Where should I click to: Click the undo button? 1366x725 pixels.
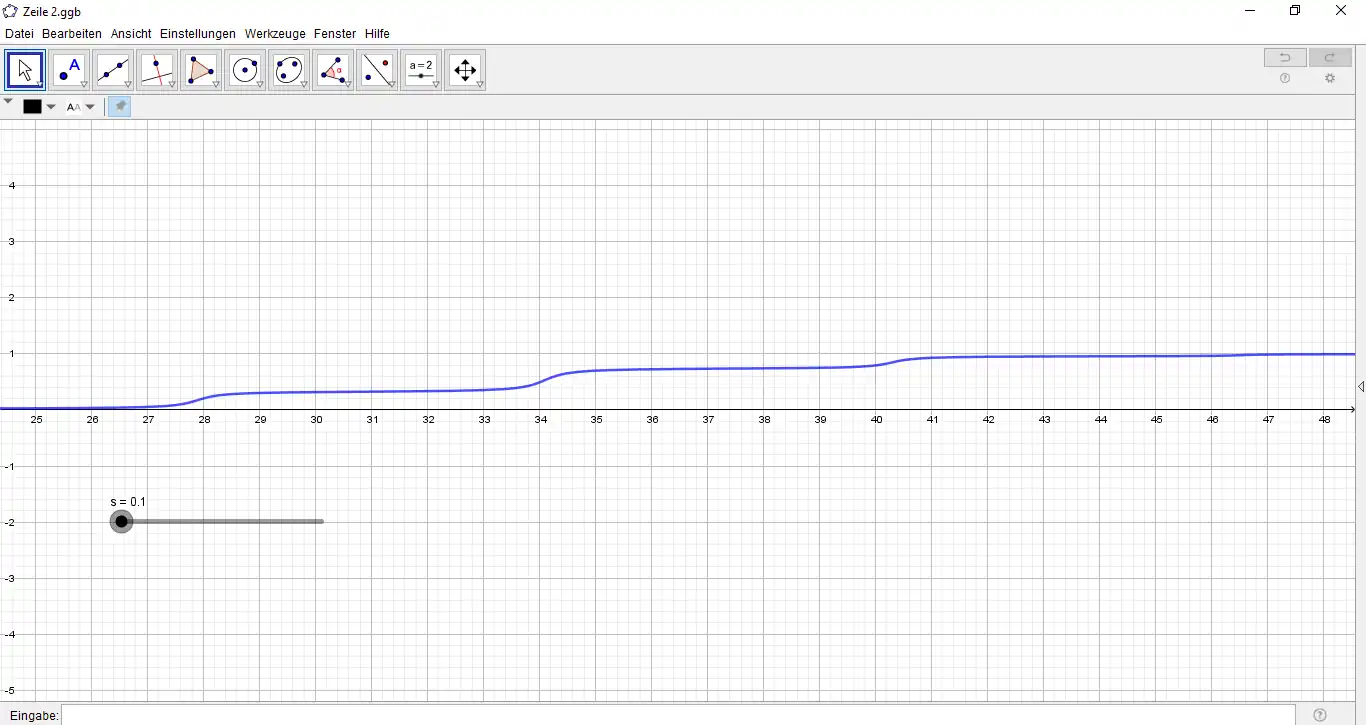click(x=1285, y=57)
